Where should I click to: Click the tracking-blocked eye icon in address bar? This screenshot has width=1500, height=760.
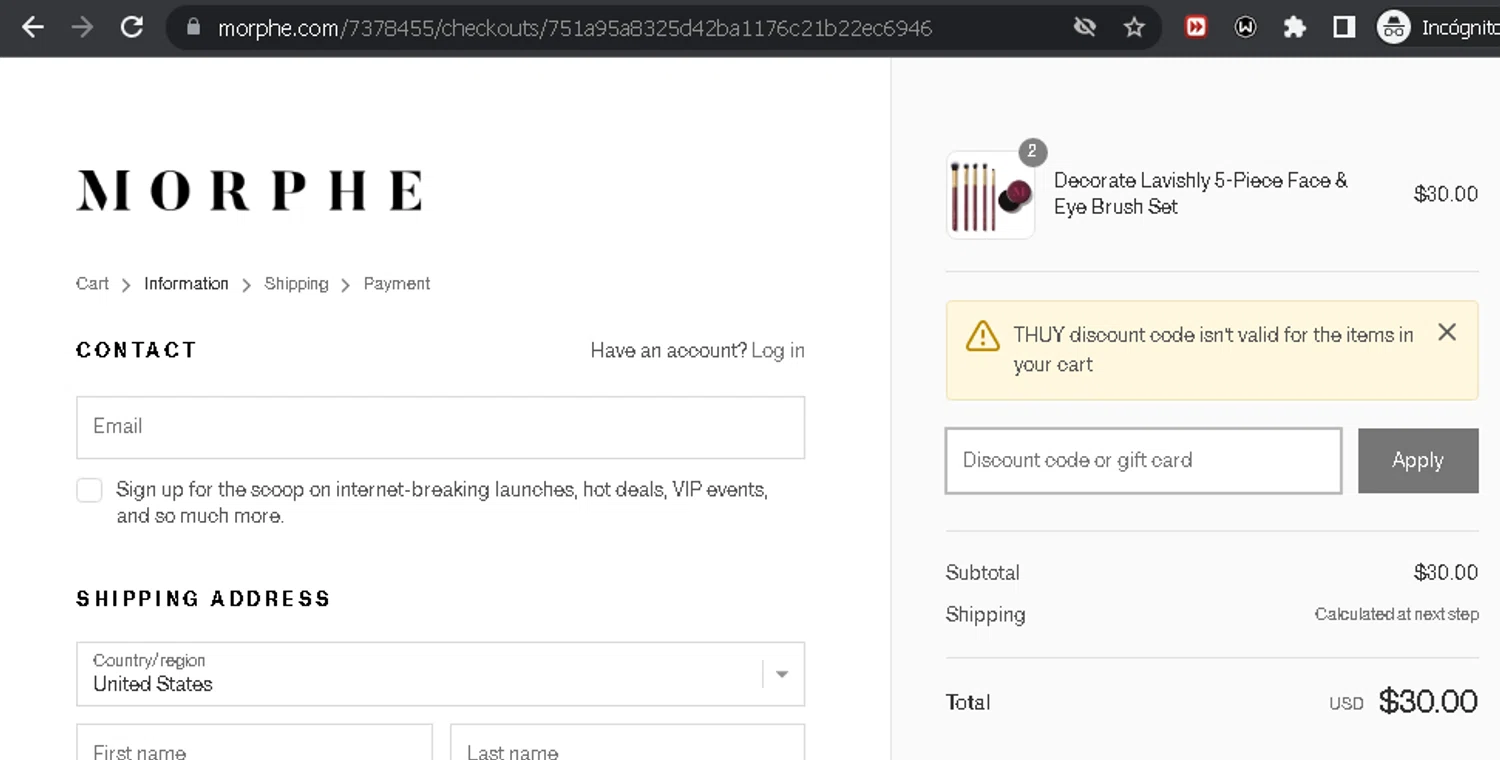click(x=1085, y=27)
